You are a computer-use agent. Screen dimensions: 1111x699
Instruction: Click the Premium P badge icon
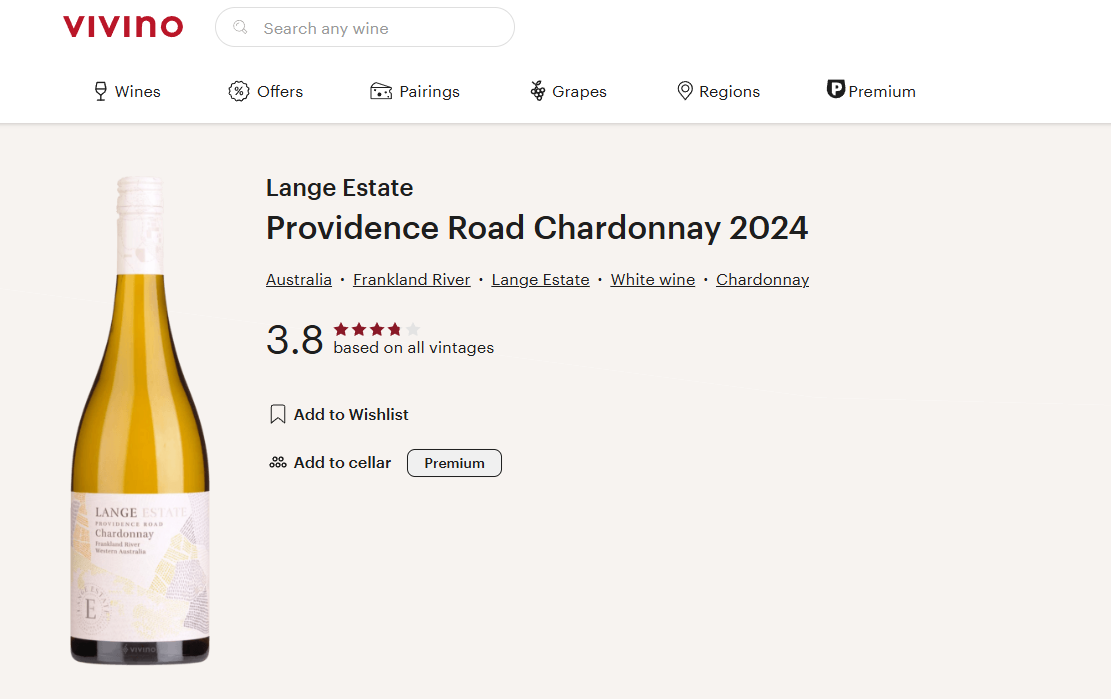836,90
